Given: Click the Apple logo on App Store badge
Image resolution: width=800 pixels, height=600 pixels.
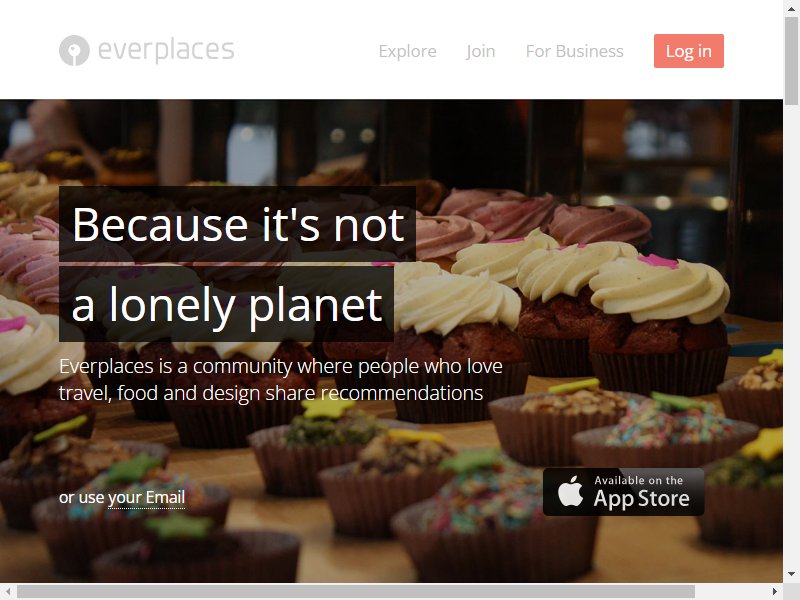Looking at the screenshot, I should point(570,491).
